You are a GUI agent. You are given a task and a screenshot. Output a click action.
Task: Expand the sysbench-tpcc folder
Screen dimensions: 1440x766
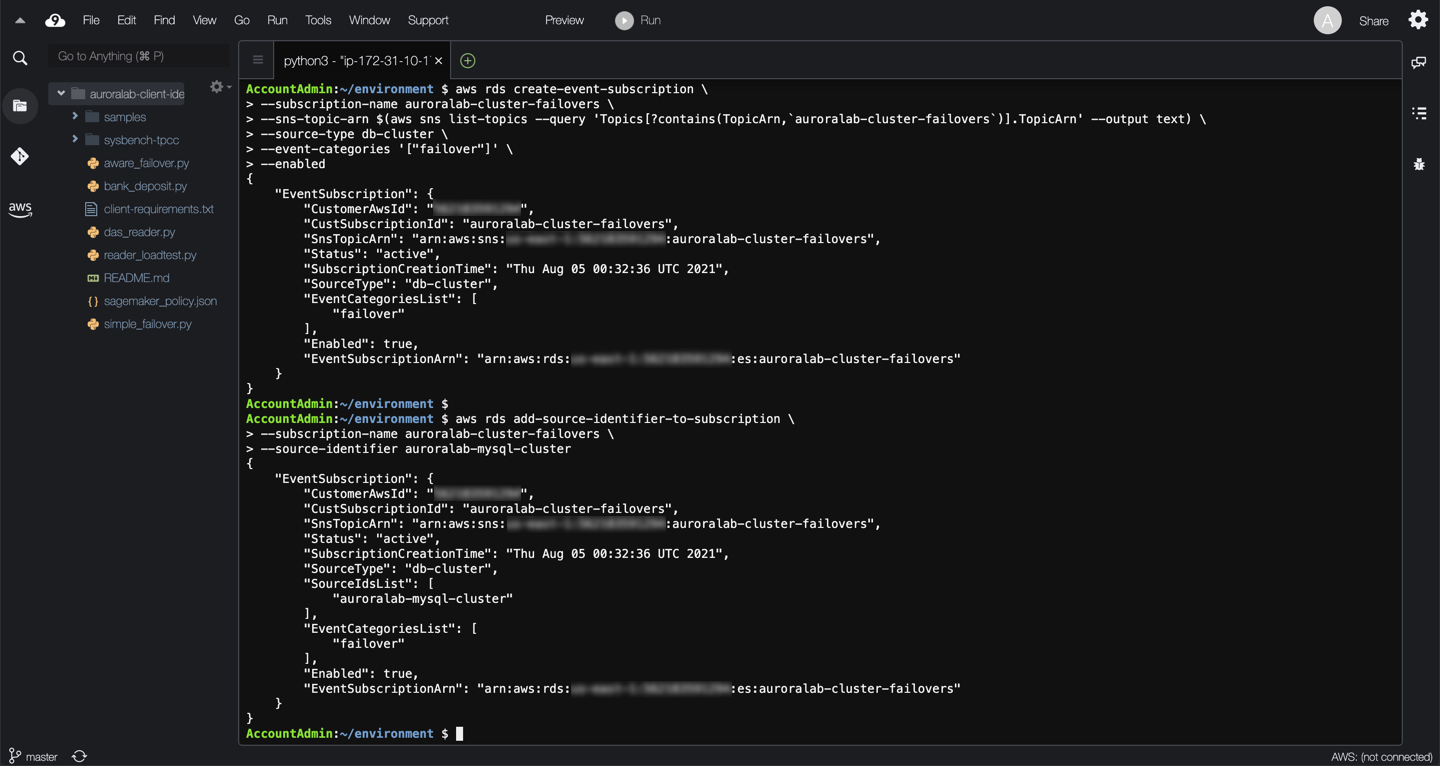pos(75,140)
